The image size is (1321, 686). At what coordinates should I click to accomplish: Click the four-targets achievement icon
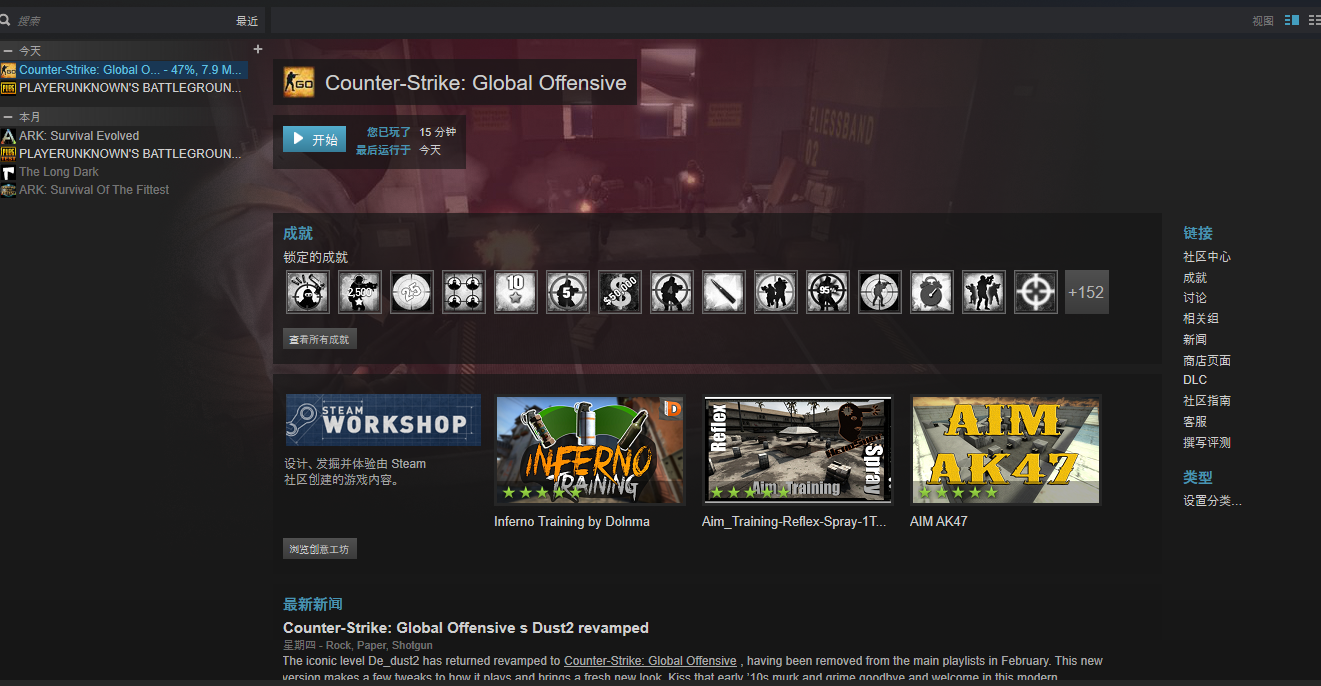click(464, 292)
